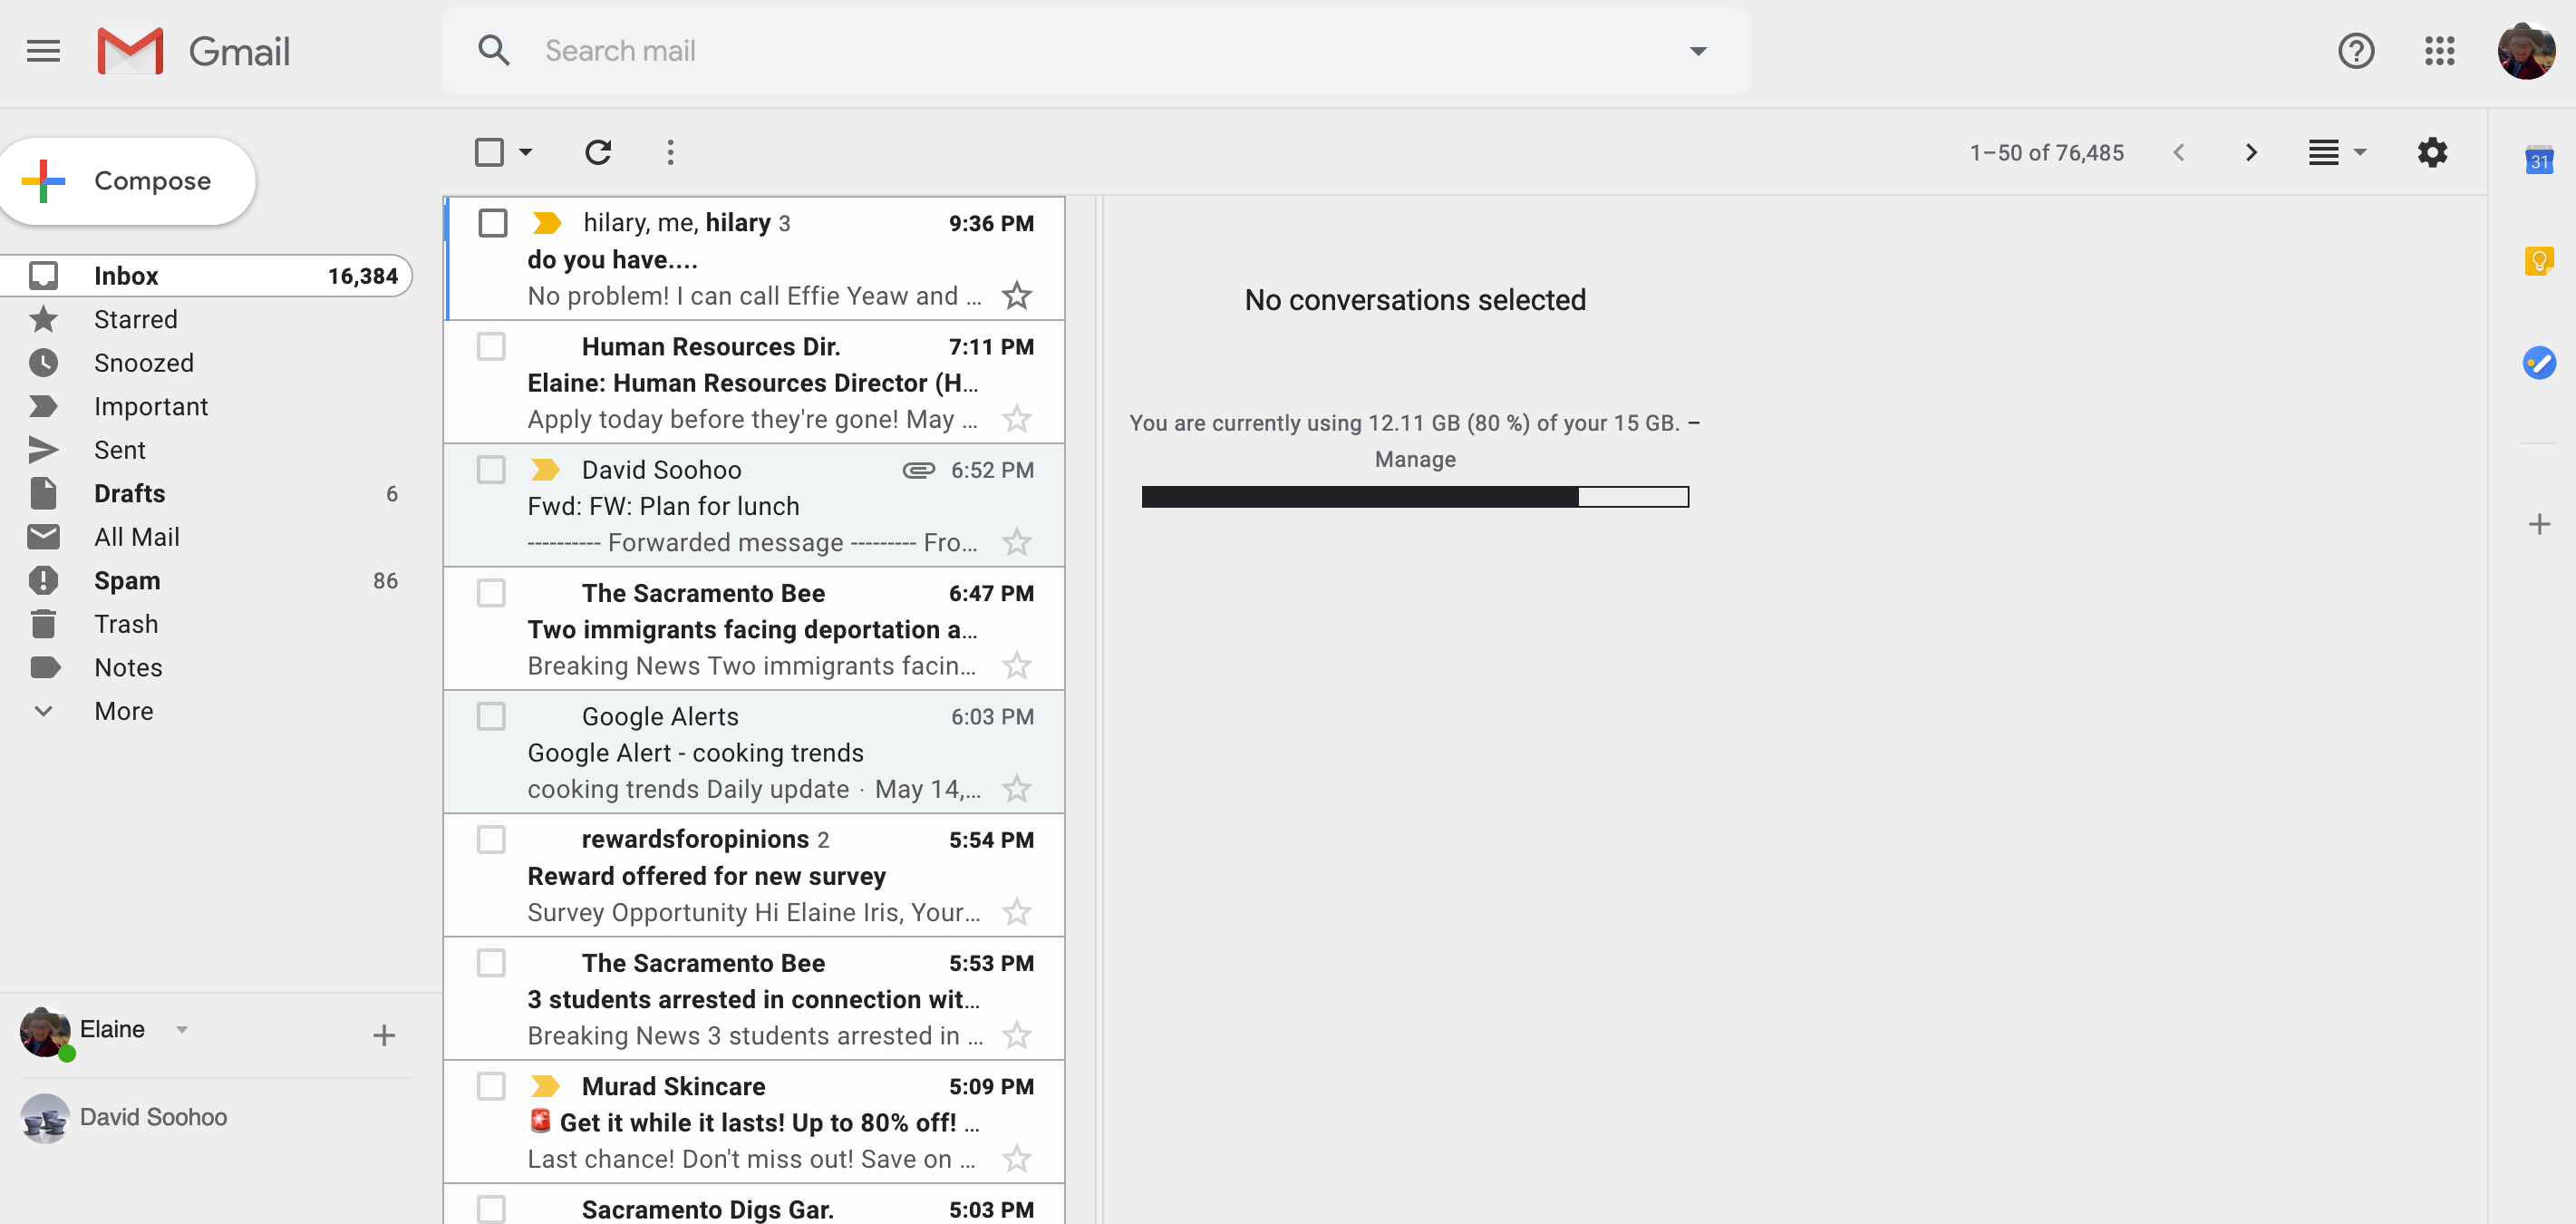Switch to the Inbox tab
The height and width of the screenshot is (1224, 2576).
point(125,275)
